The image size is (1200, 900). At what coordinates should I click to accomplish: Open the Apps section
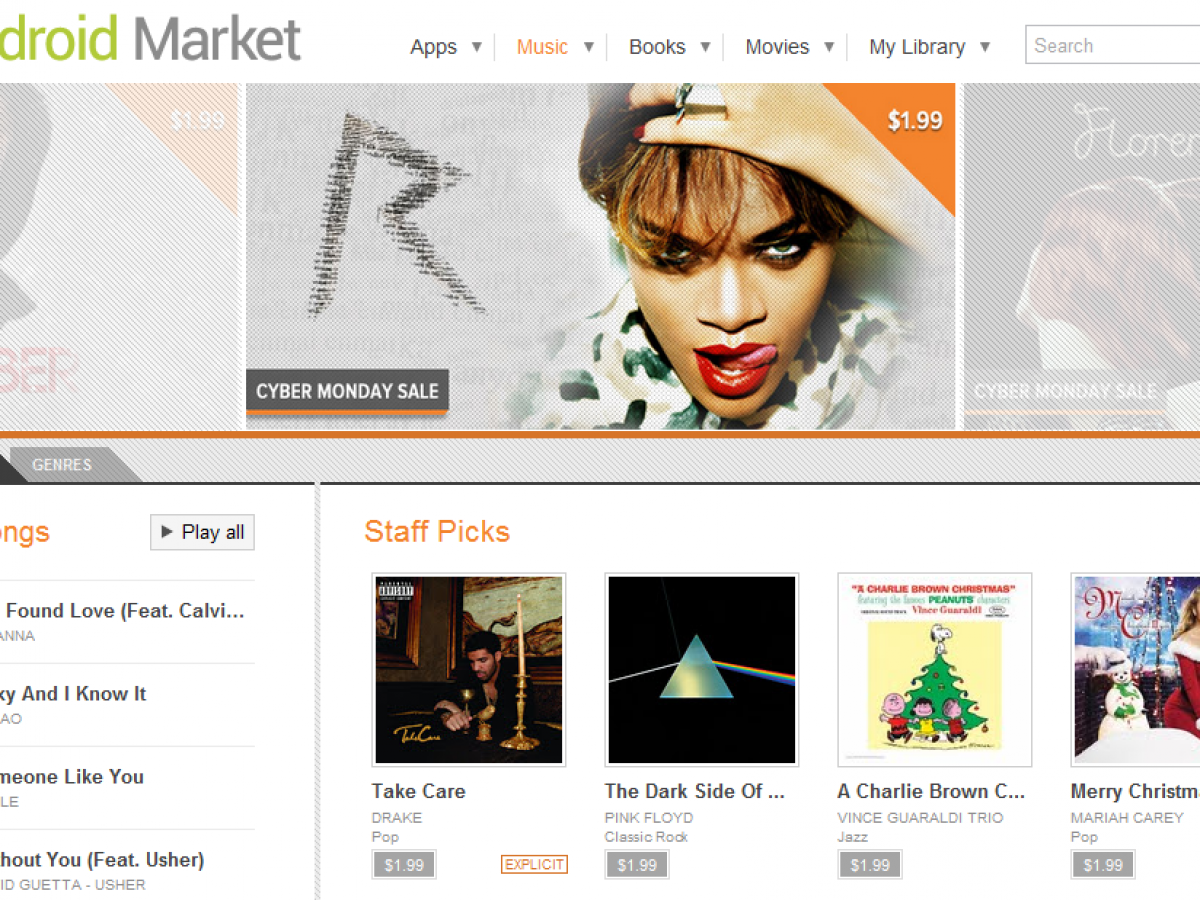[x=433, y=47]
